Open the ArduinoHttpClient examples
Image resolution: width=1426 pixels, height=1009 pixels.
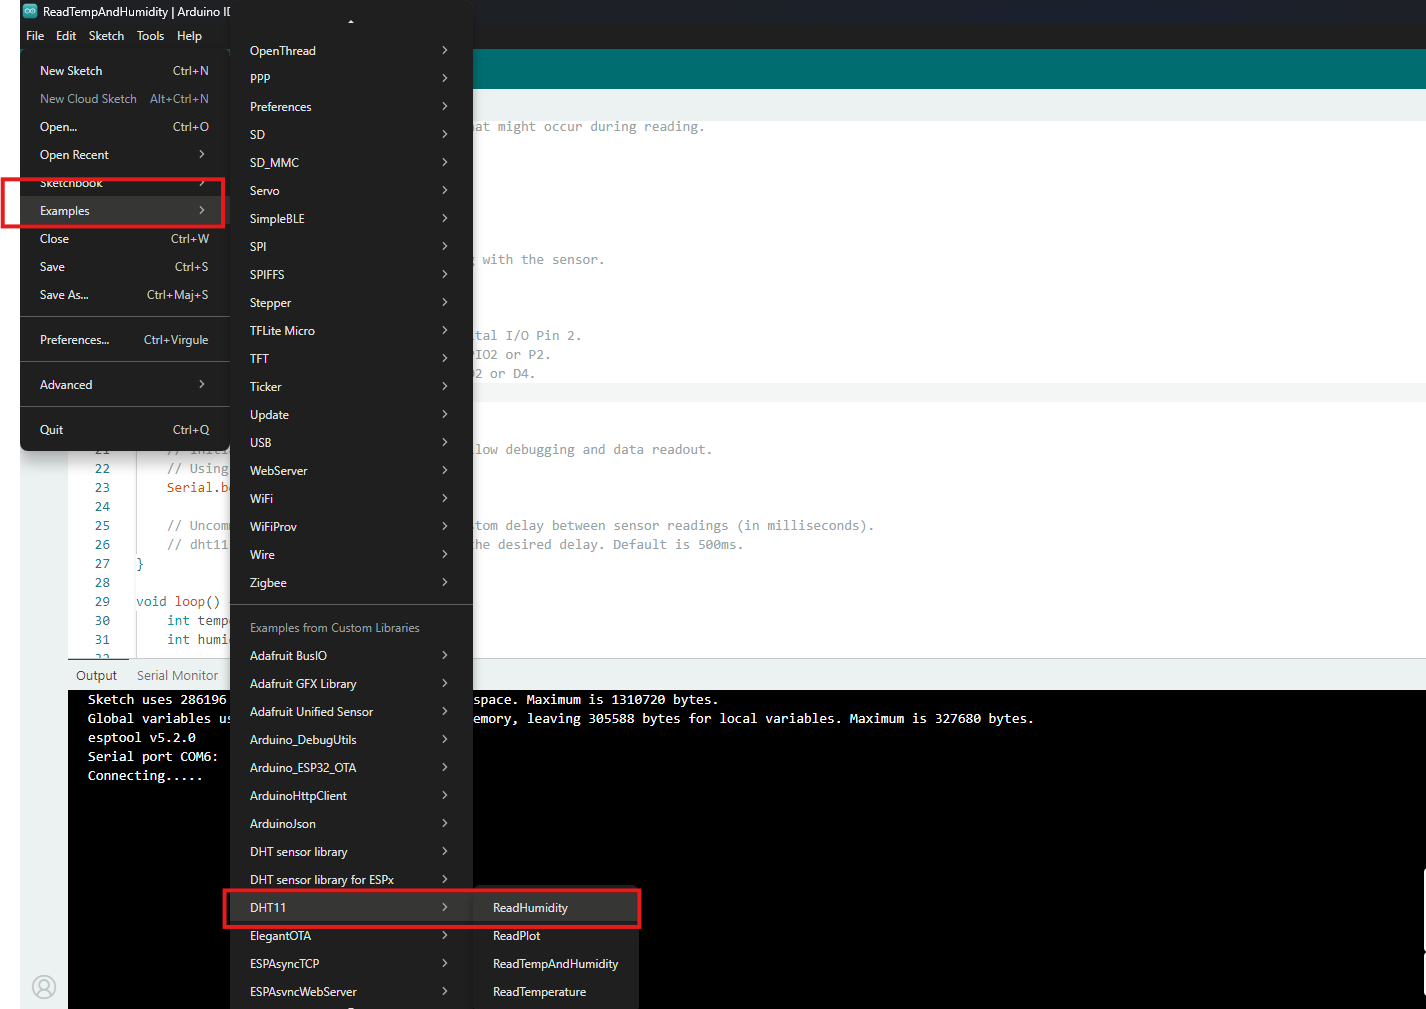[351, 796]
